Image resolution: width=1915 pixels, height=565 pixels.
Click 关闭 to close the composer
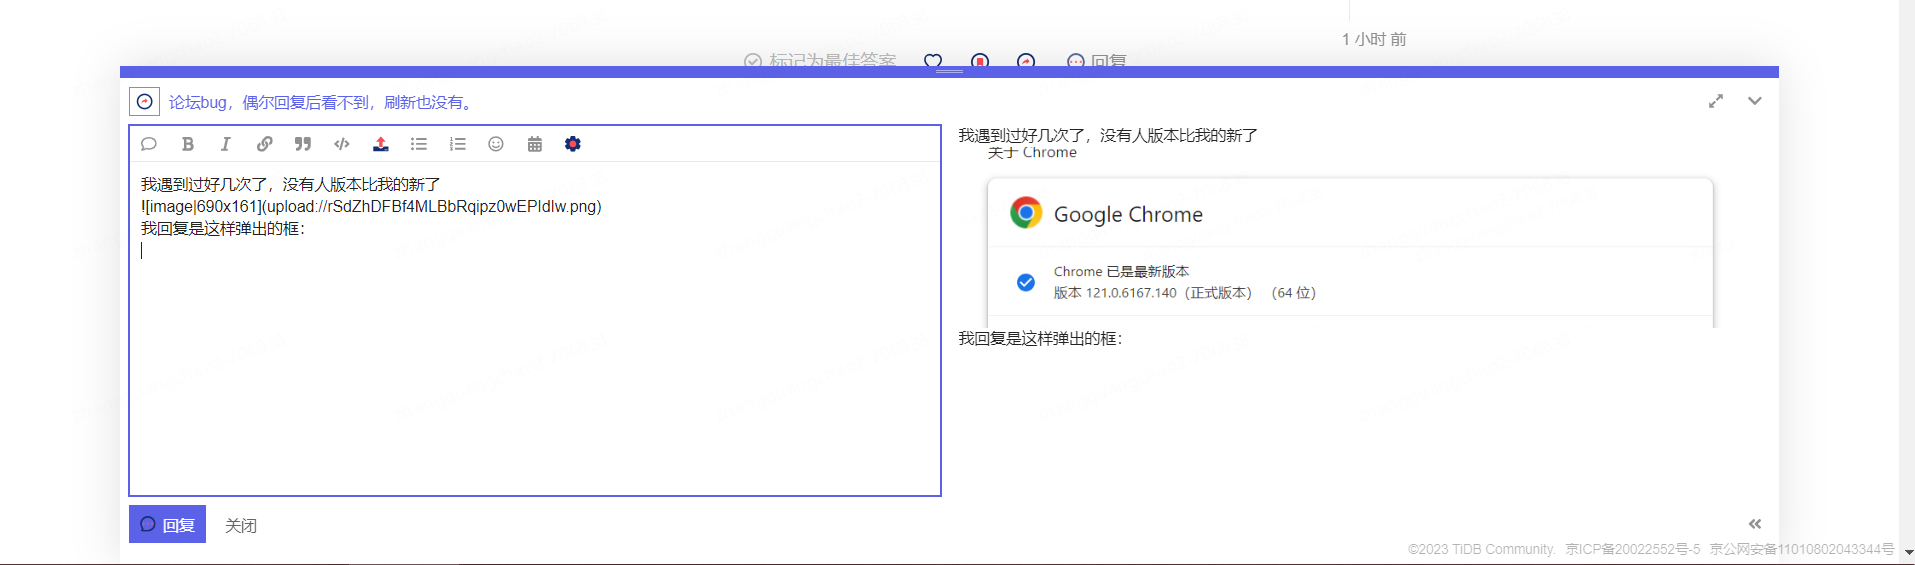click(241, 525)
